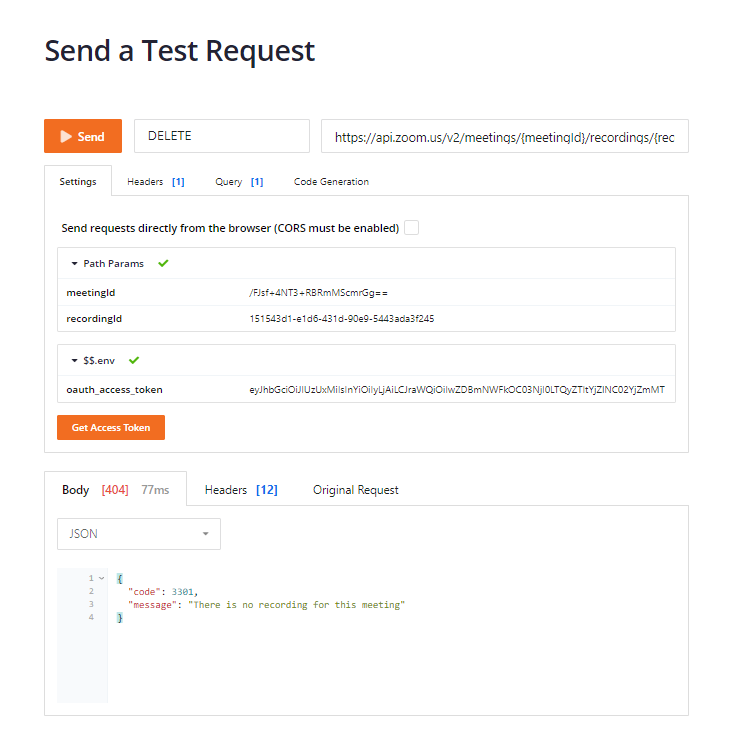
Task: Select the response Body [404] tab
Action: [x=116, y=490]
